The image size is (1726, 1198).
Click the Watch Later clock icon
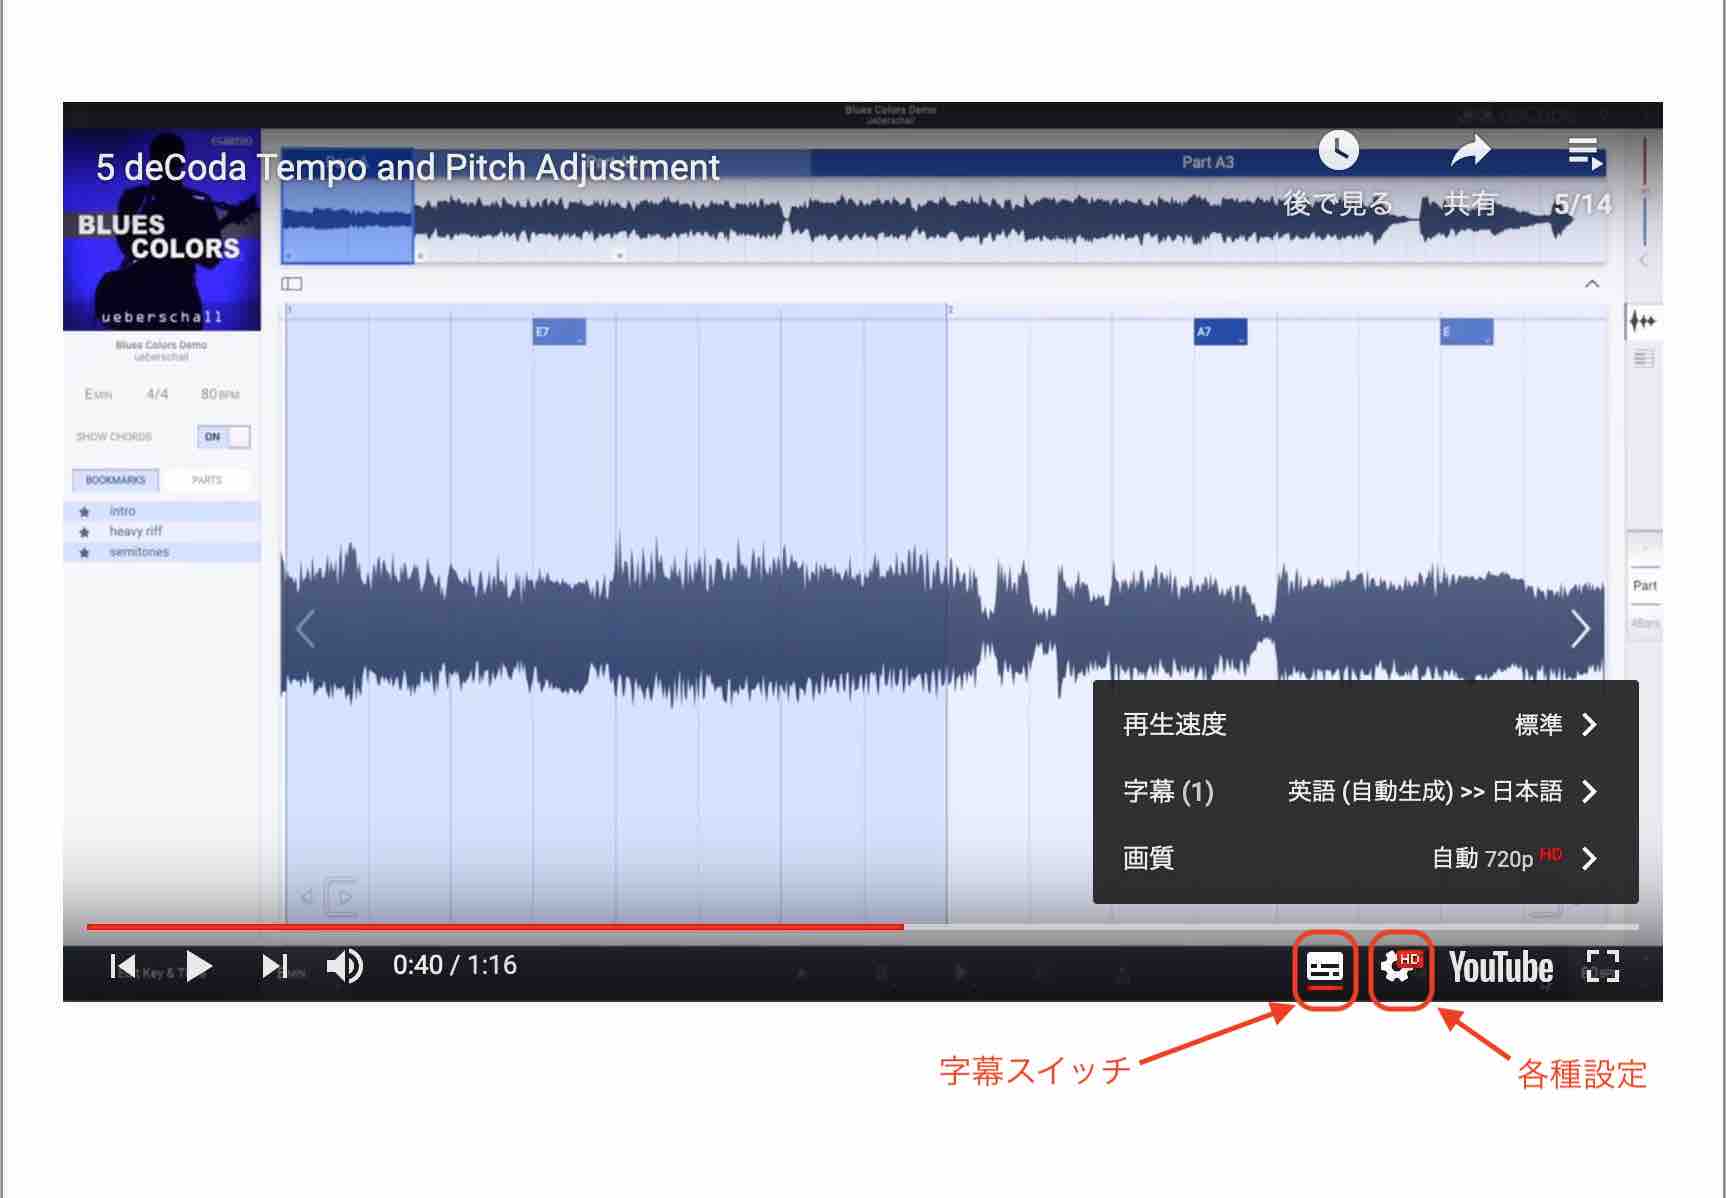coord(1338,152)
